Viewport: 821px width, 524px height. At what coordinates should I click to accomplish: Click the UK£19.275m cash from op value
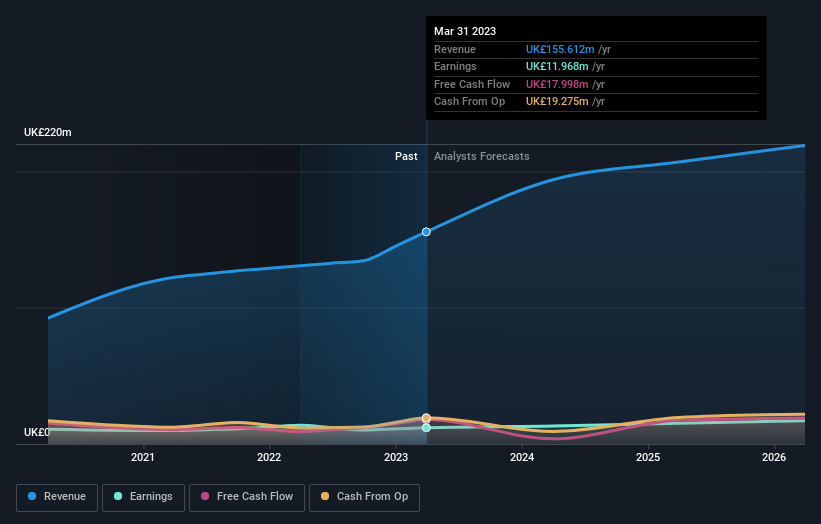pyautogui.click(x=557, y=102)
